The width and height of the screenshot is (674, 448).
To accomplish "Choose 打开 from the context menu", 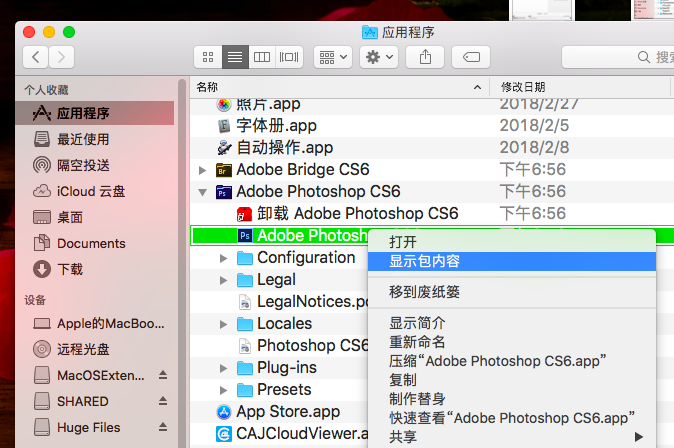I will click(x=512, y=242).
